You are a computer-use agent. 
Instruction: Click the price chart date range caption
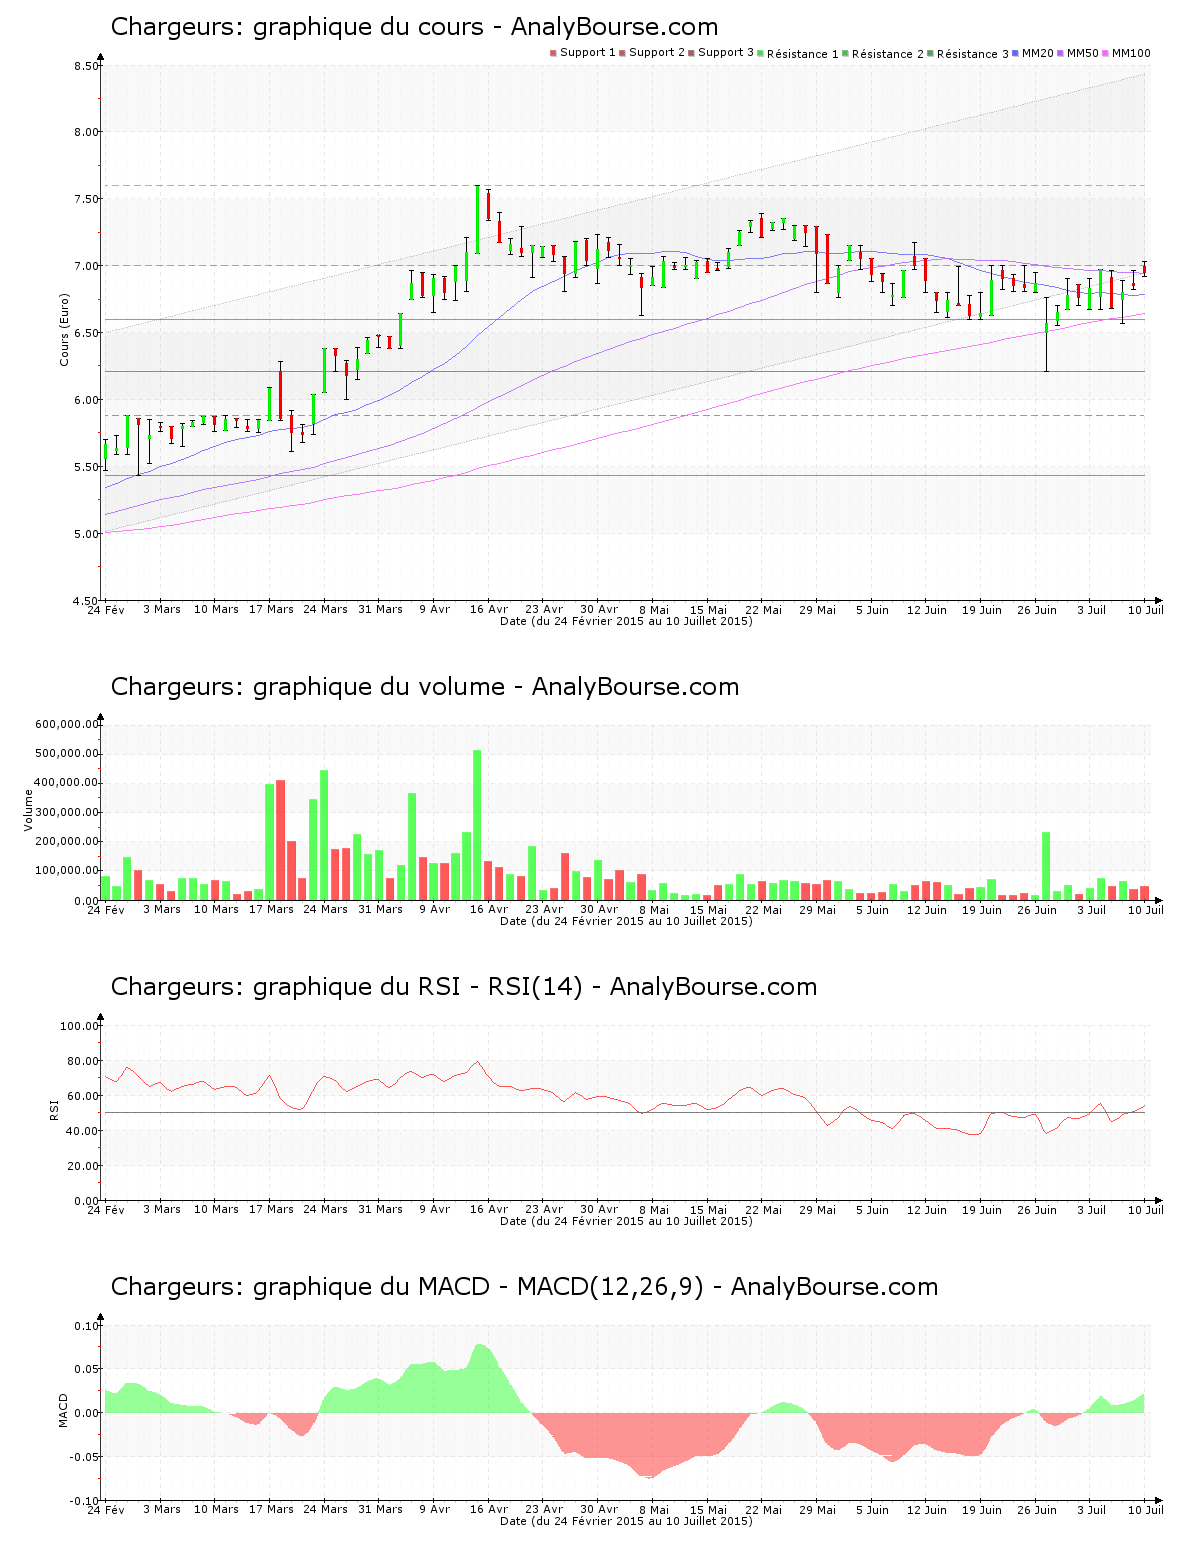pyautogui.click(x=626, y=621)
